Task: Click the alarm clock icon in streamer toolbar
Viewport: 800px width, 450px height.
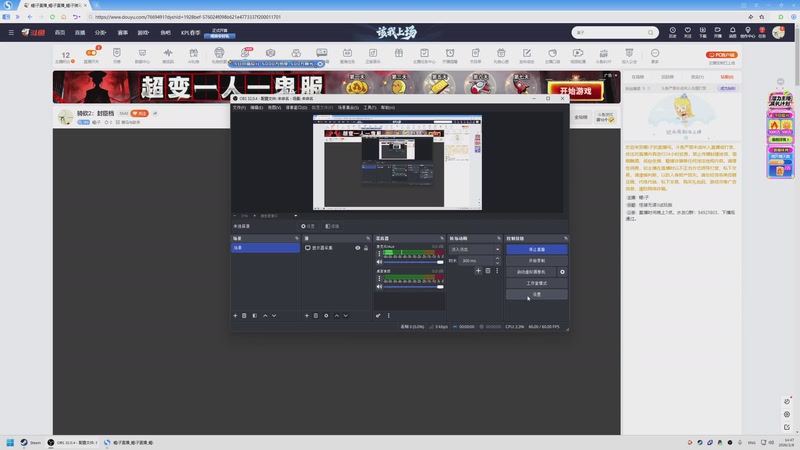Action: [450, 53]
